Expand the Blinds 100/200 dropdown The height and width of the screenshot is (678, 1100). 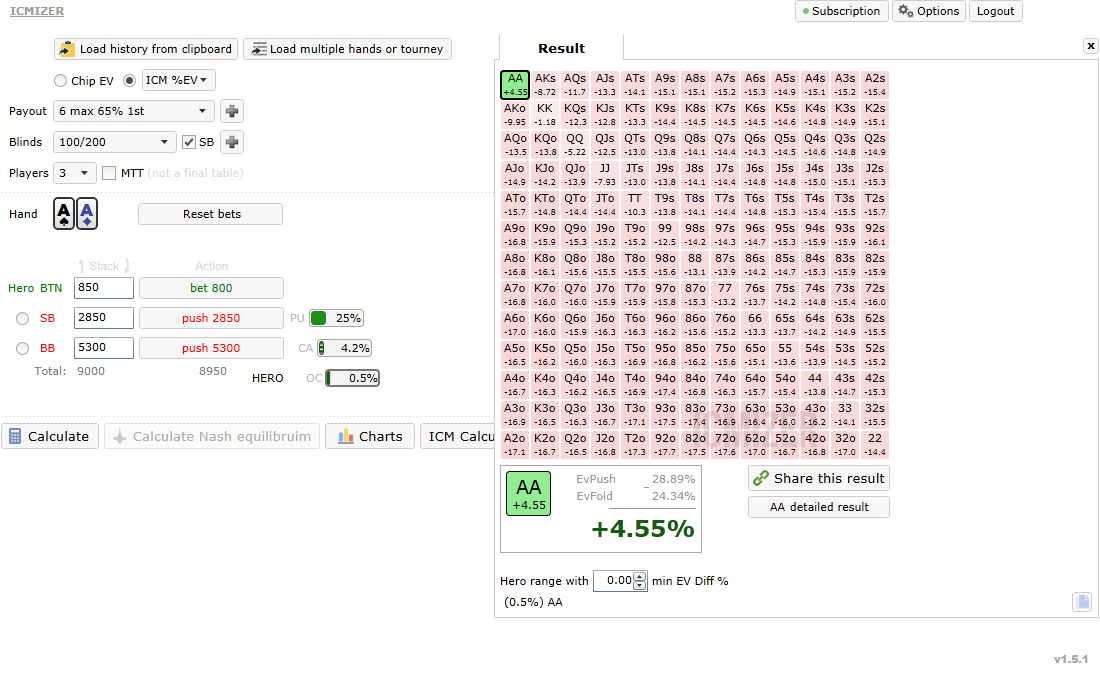[114, 142]
